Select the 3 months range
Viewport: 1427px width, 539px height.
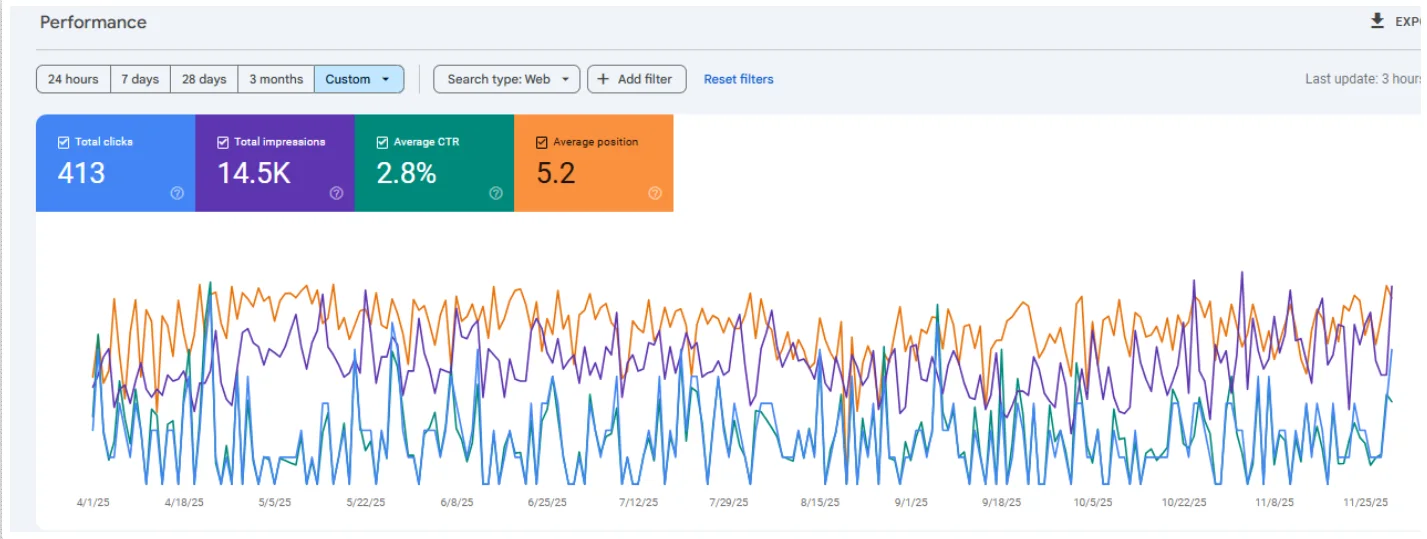pyautogui.click(x=276, y=79)
